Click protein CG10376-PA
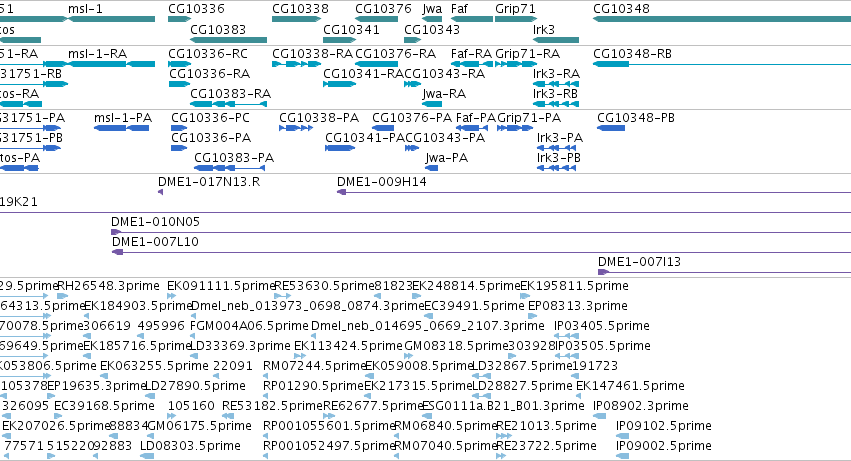 click(x=383, y=128)
